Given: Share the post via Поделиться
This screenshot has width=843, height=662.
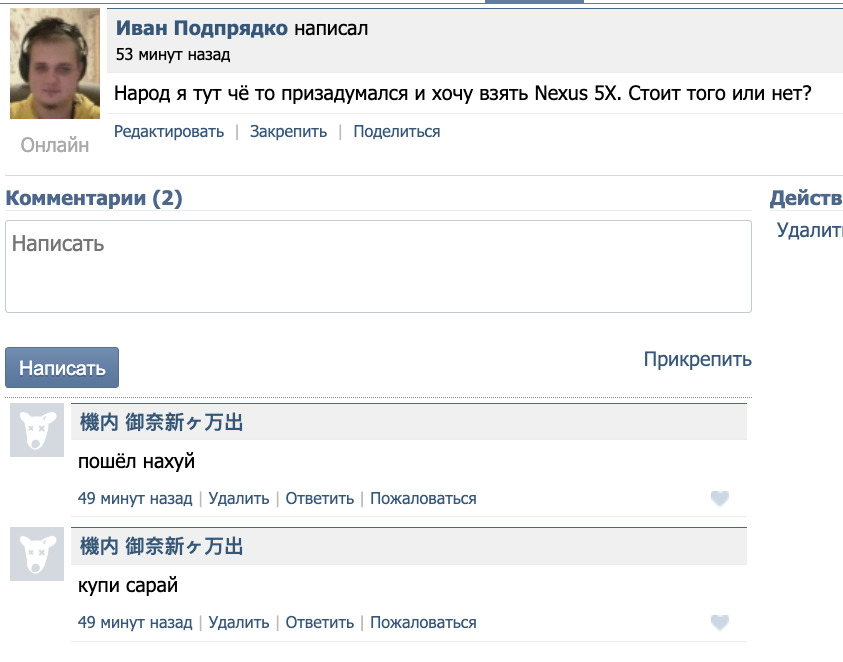Looking at the screenshot, I should [x=396, y=131].
